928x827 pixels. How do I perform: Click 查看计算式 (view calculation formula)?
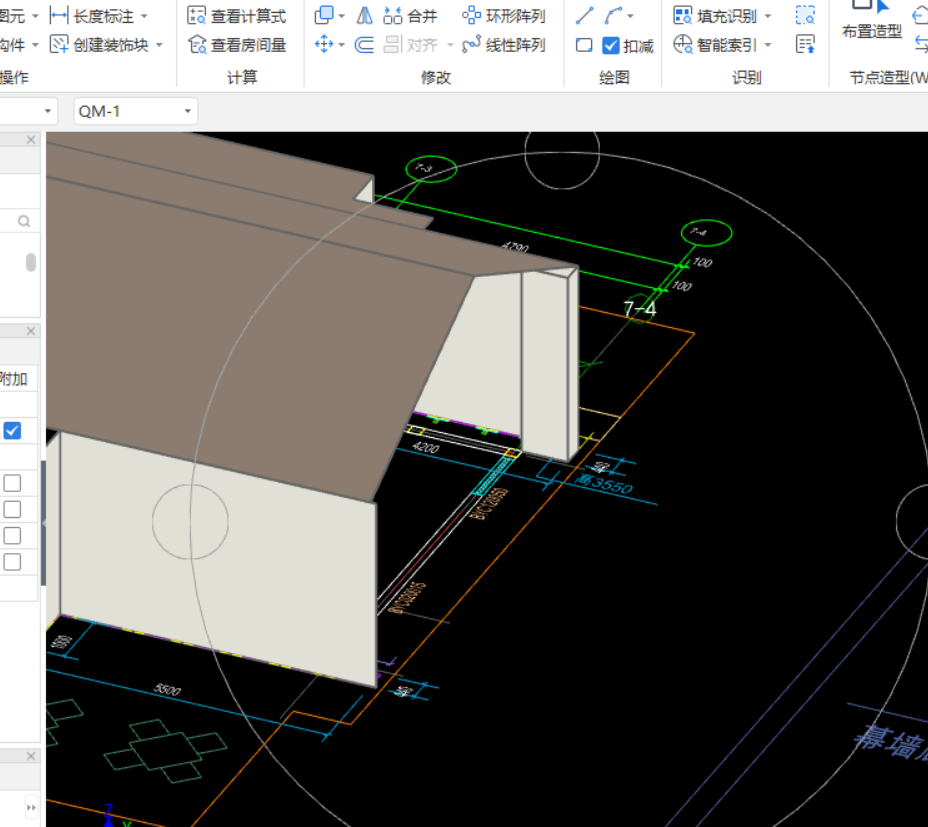237,16
